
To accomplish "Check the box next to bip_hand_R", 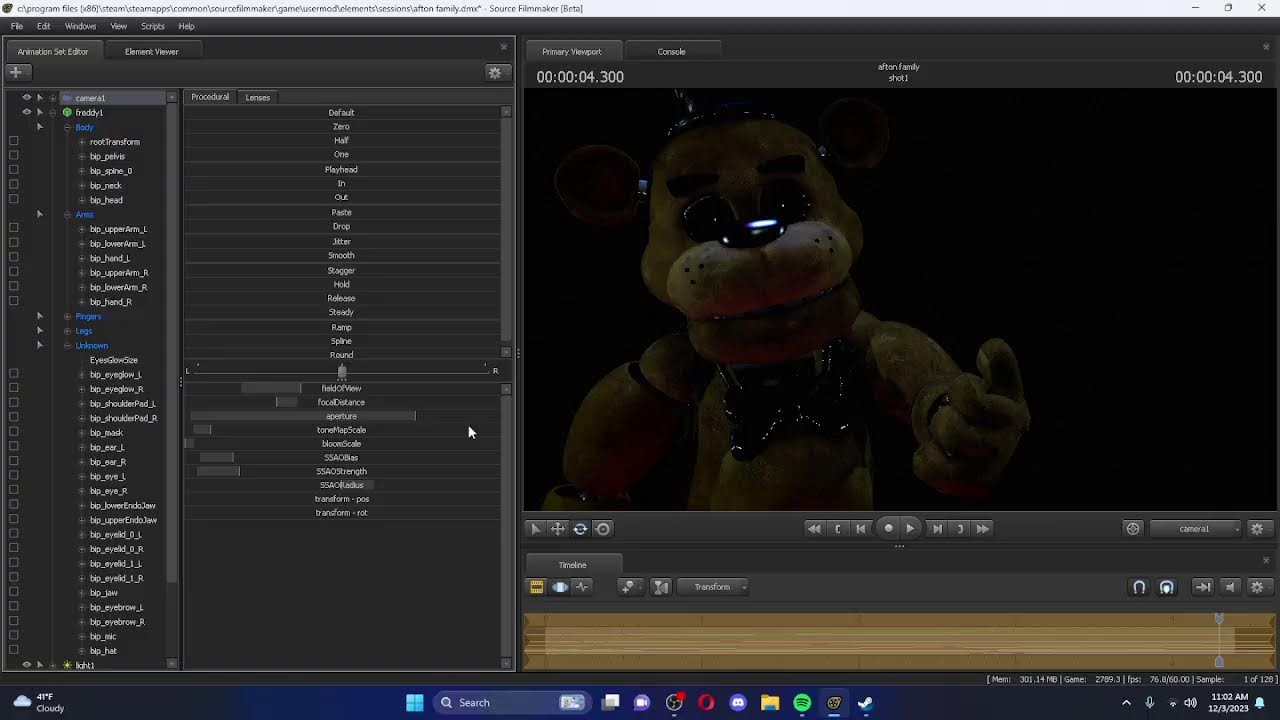I will (x=13, y=302).
